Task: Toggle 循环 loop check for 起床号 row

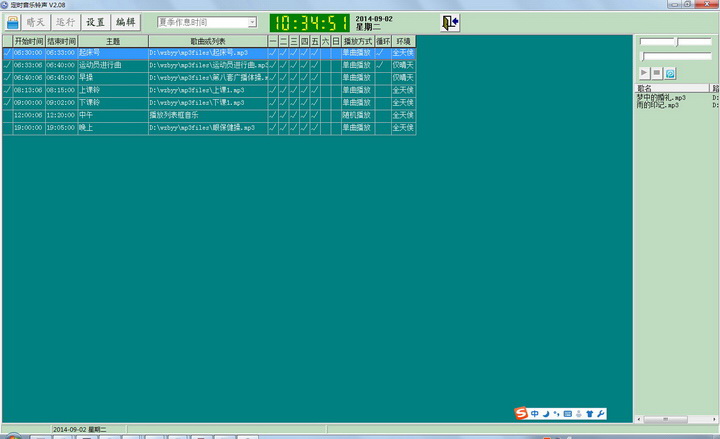Action: pos(383,53)
